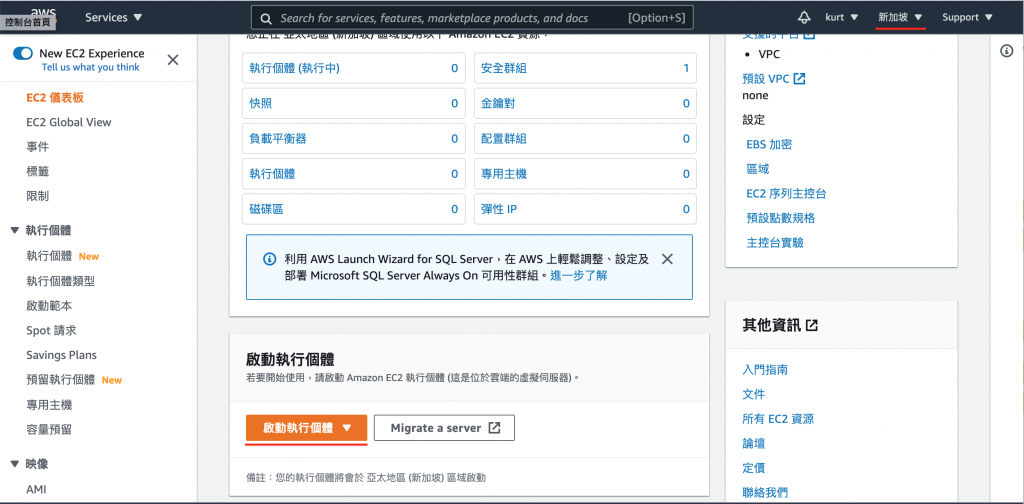Open EC2 序列主控台 link
1024x504 pixels.
click(787, 194)
